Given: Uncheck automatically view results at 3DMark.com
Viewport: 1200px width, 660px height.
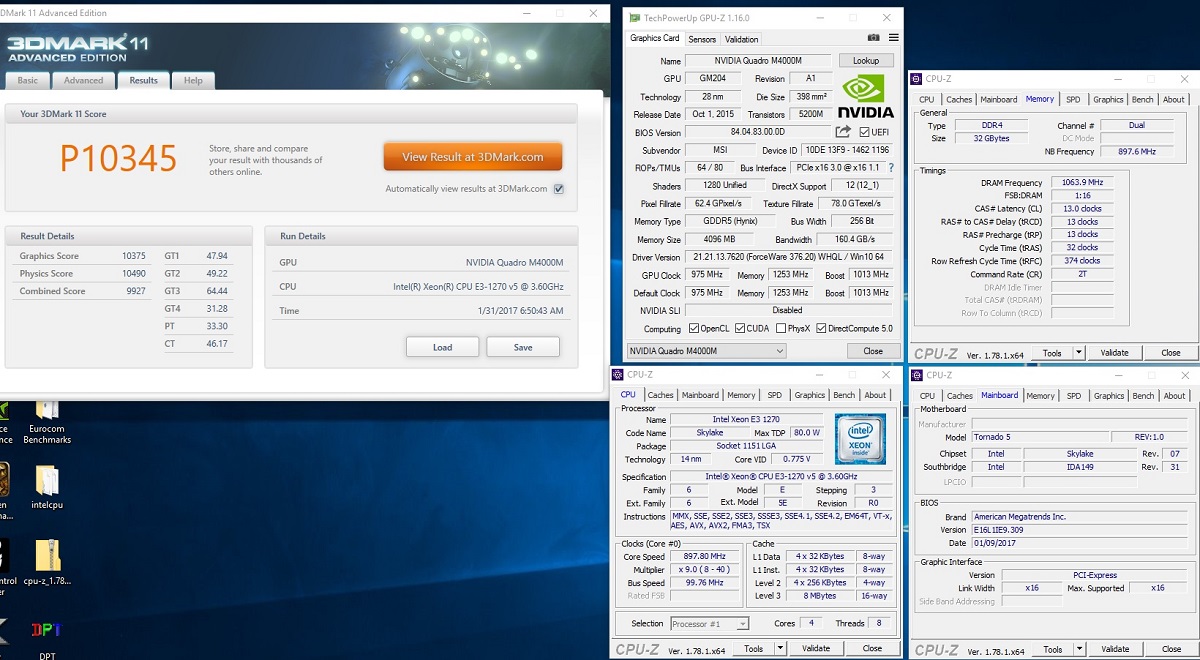Looking at the screenshot, I should (x=558, y=189).
